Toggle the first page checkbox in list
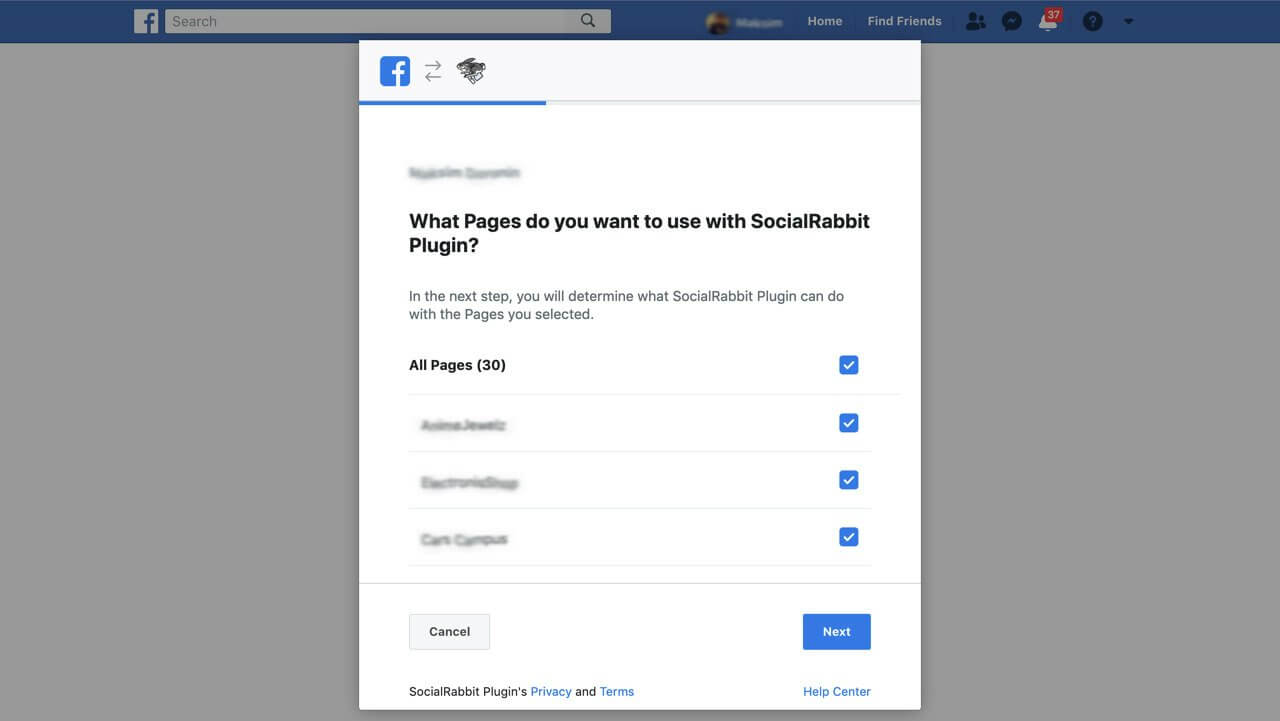Viewport: 1280px width, 721px height. [x=849, y=423]
